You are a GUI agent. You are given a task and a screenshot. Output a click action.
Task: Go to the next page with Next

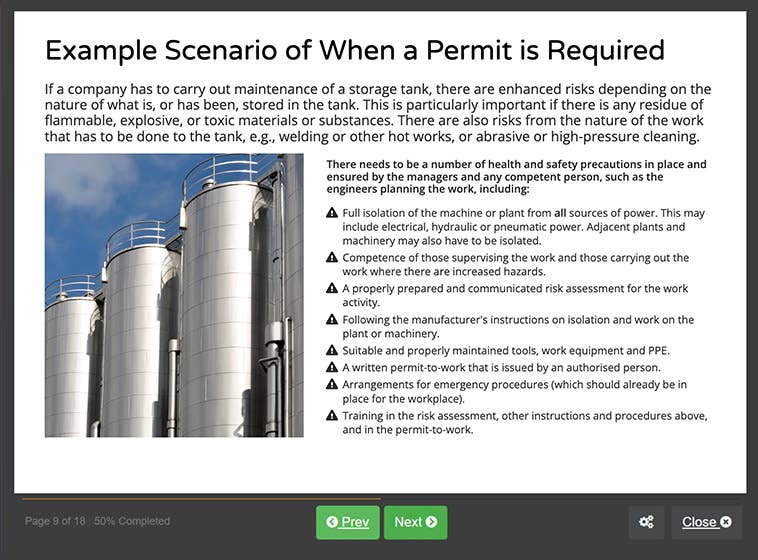point(415,522)
